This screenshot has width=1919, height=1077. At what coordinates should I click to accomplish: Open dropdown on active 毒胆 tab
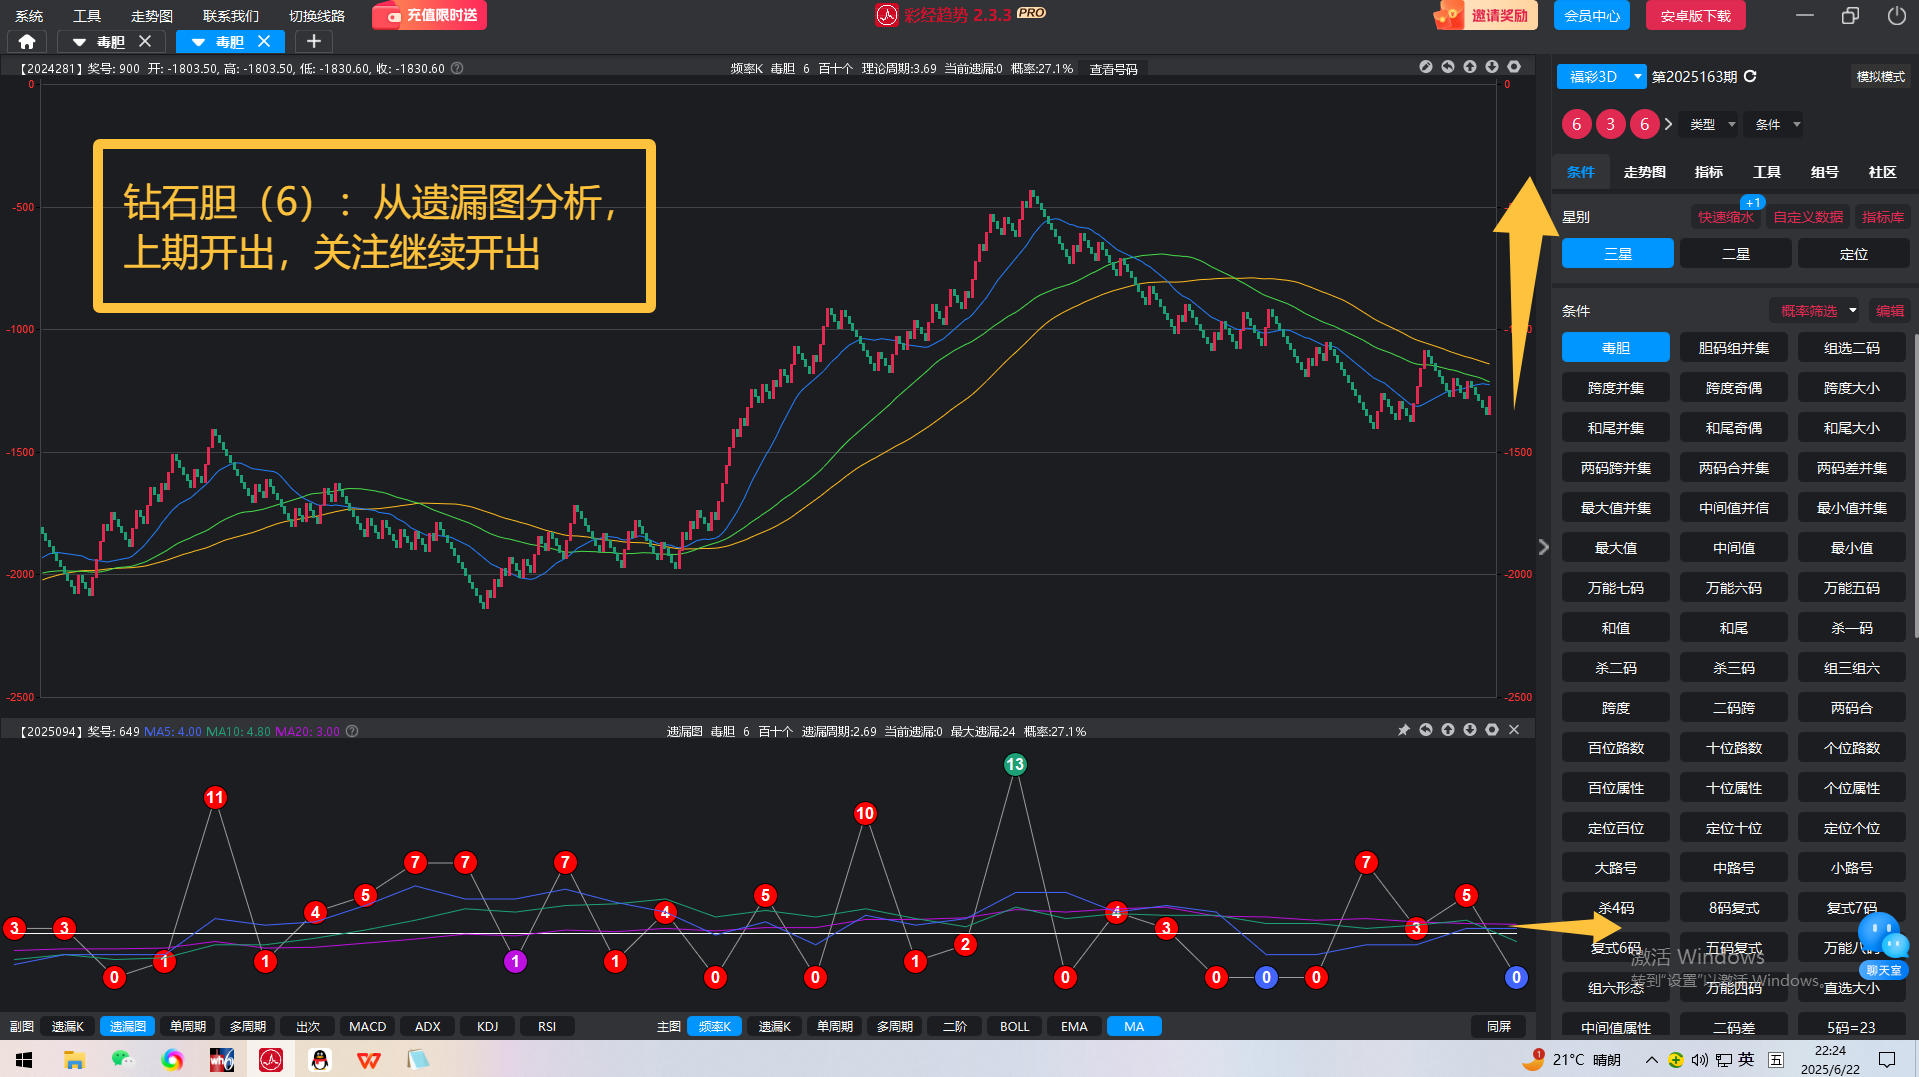point(198,42)
